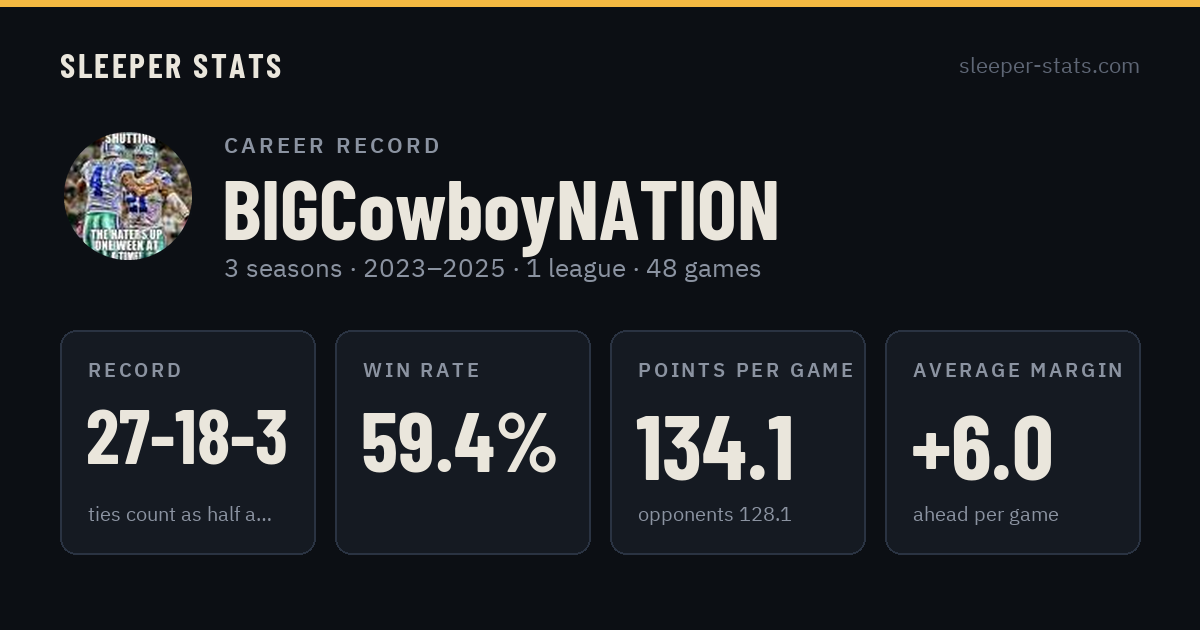1200x630 pixels.
Task: Click the POINTS PER GAME label
Action: (746, 370)
